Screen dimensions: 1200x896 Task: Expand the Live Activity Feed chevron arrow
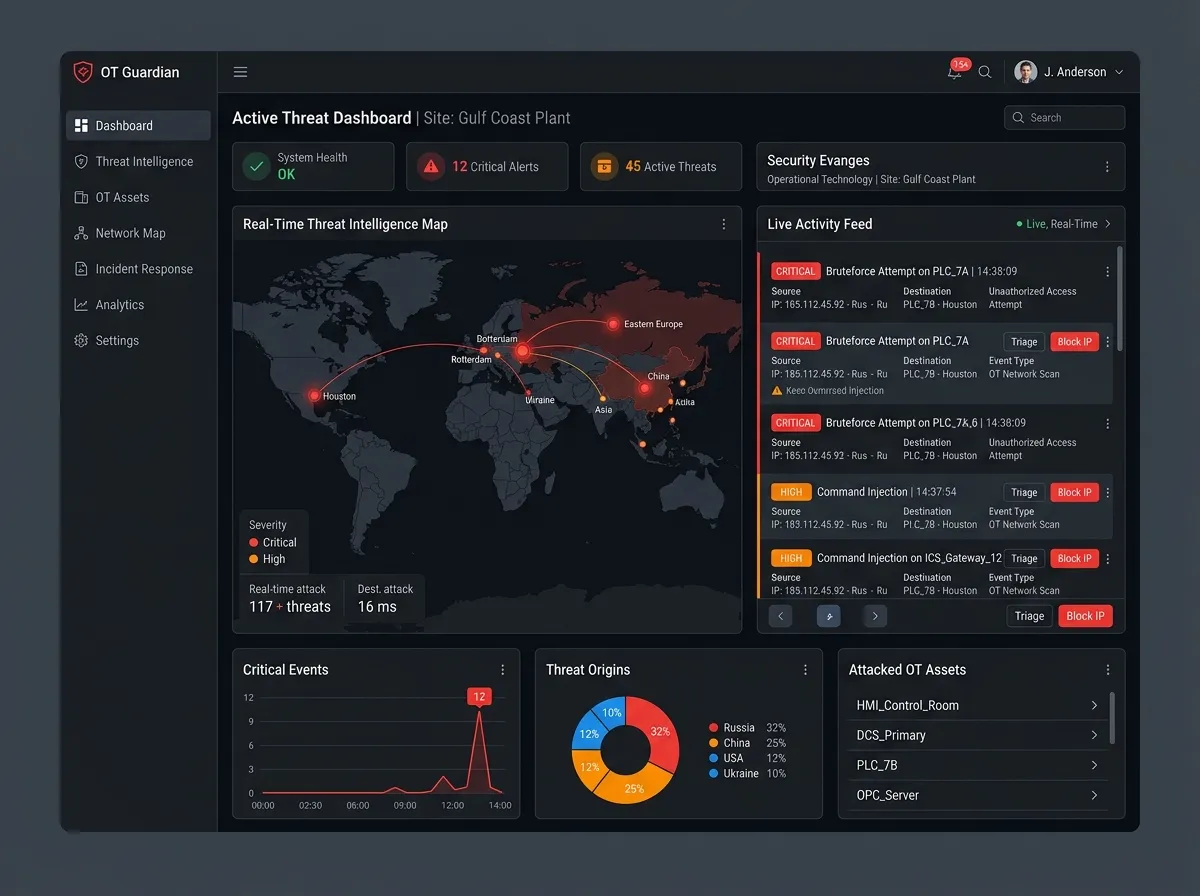pos(1108,224)
